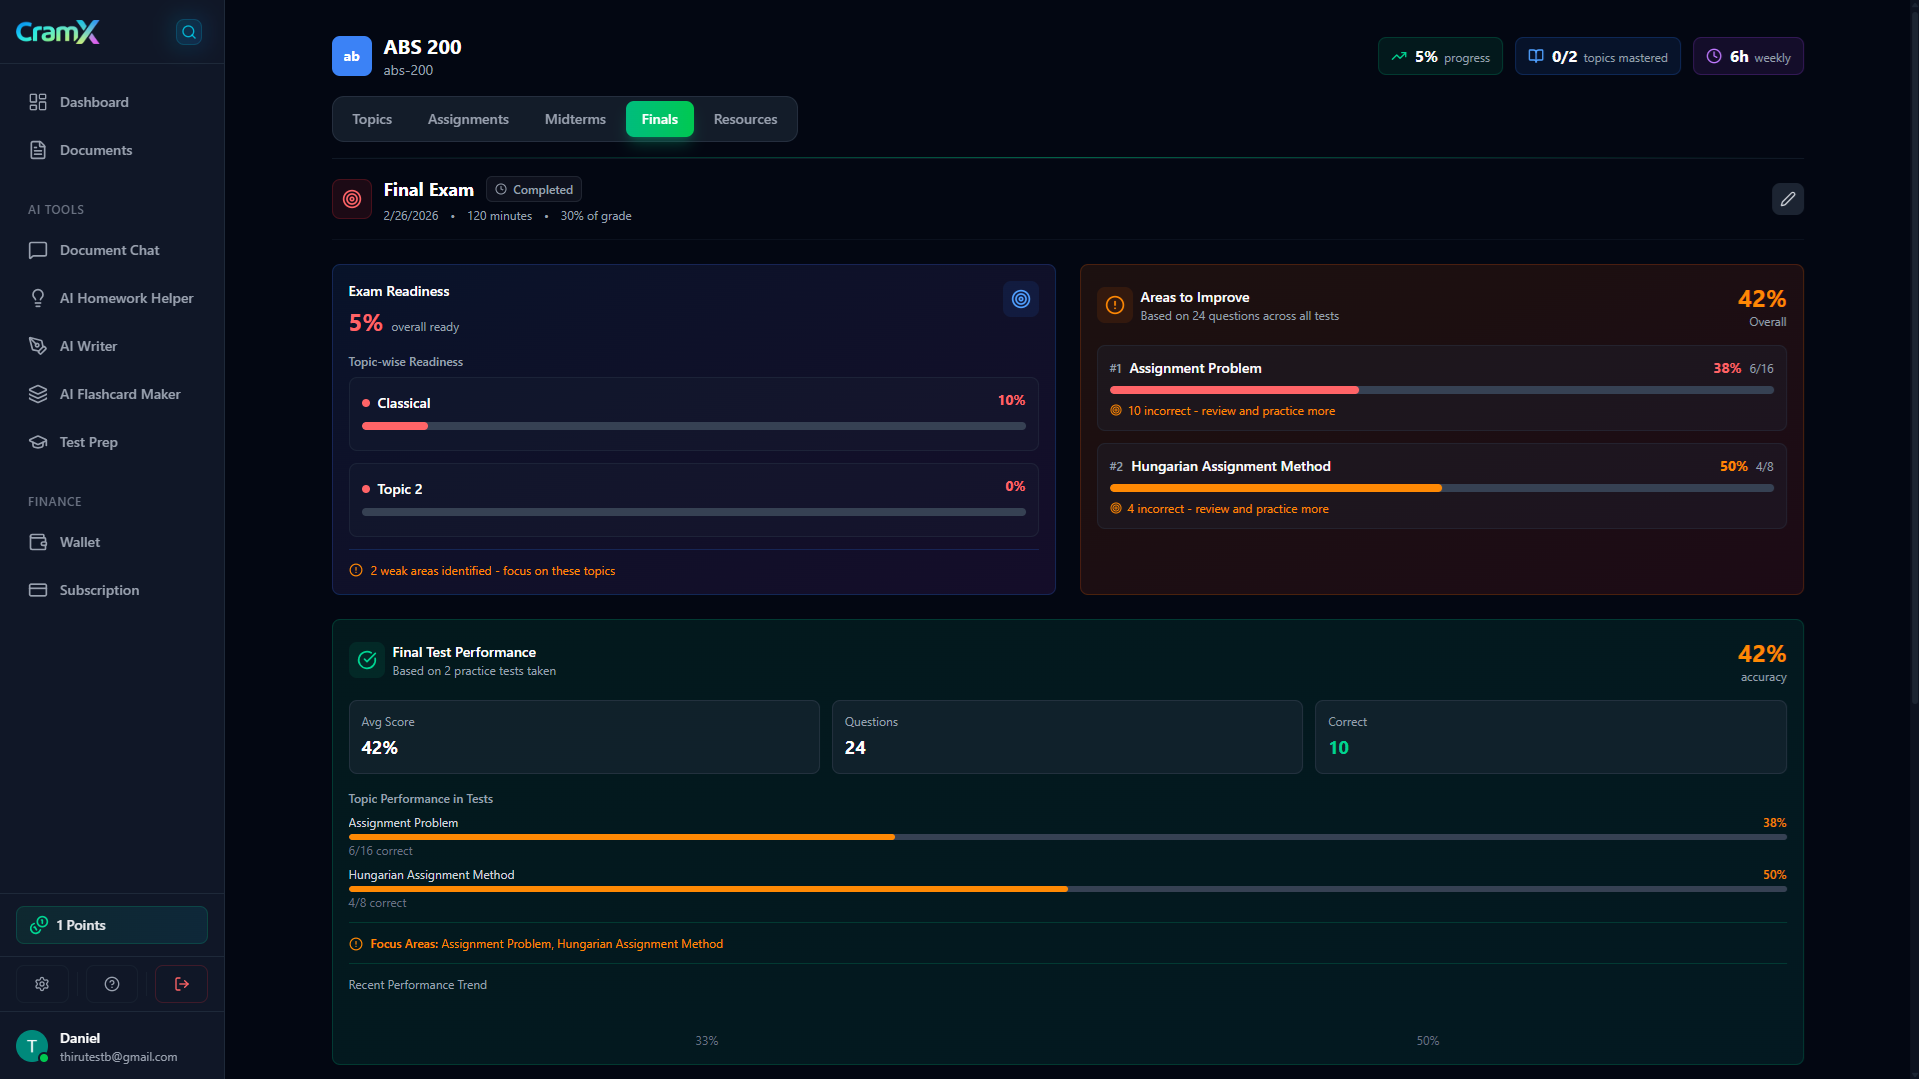Click the Assignment Problem bar in Topic Performance
Image resolution: width=1919 pixels, height=1079 pixels.
[1067, 837]
